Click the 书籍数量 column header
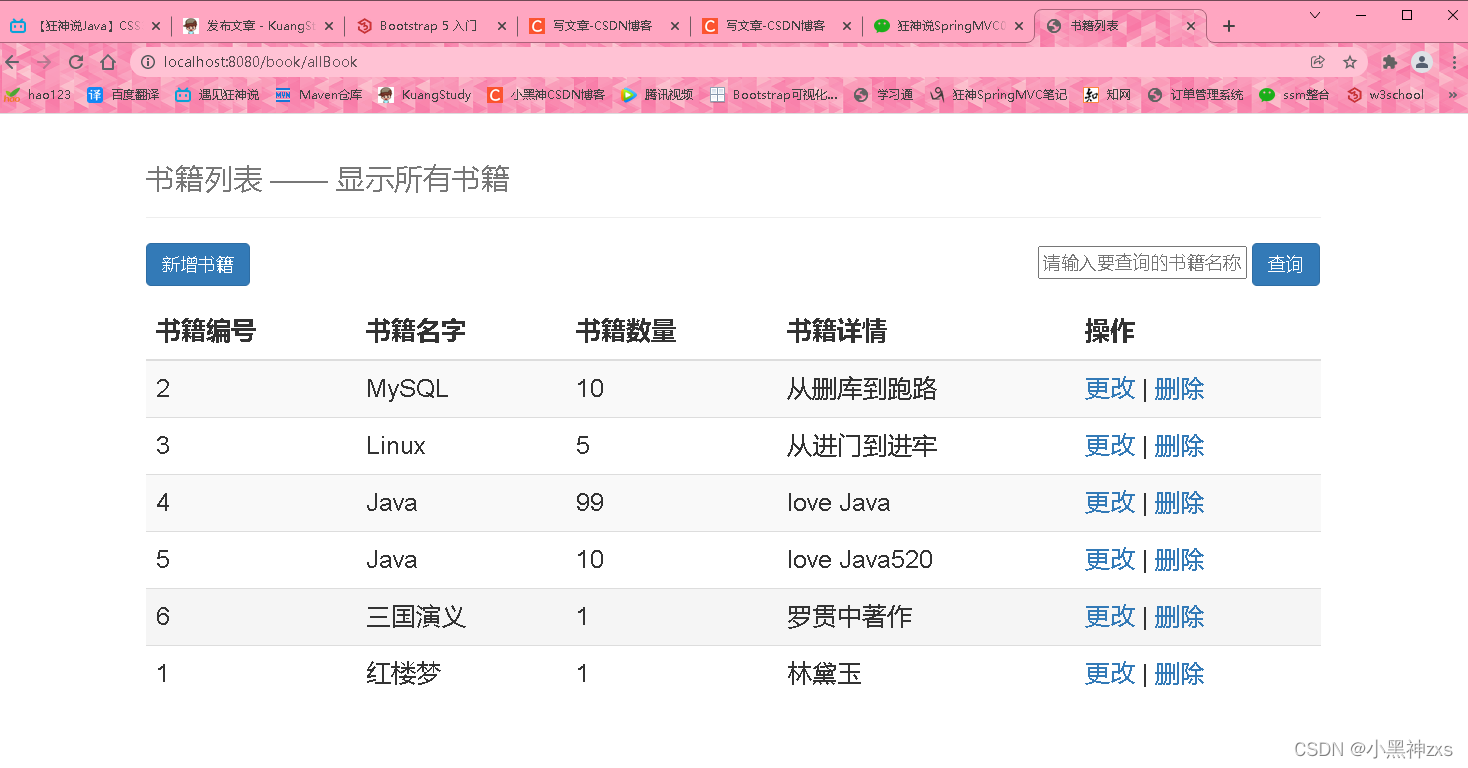This screenshot has height=768, width=1468. (626, 331)
